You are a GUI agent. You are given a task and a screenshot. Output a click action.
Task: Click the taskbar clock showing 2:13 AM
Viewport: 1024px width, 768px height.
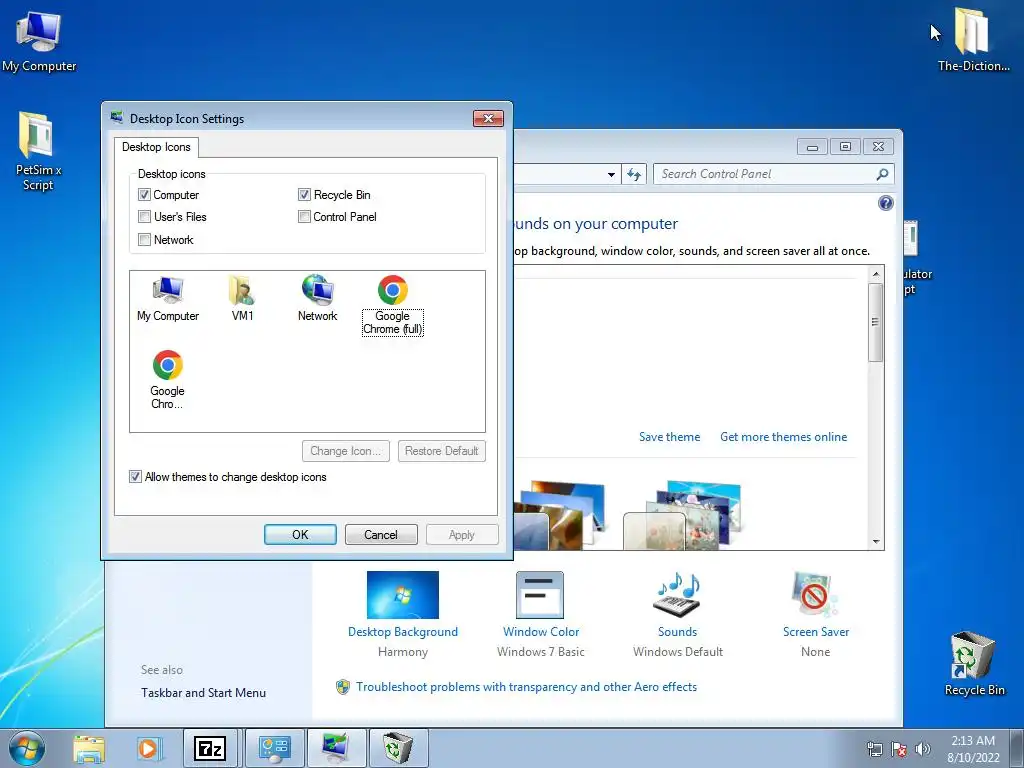[x=973, y=749]
